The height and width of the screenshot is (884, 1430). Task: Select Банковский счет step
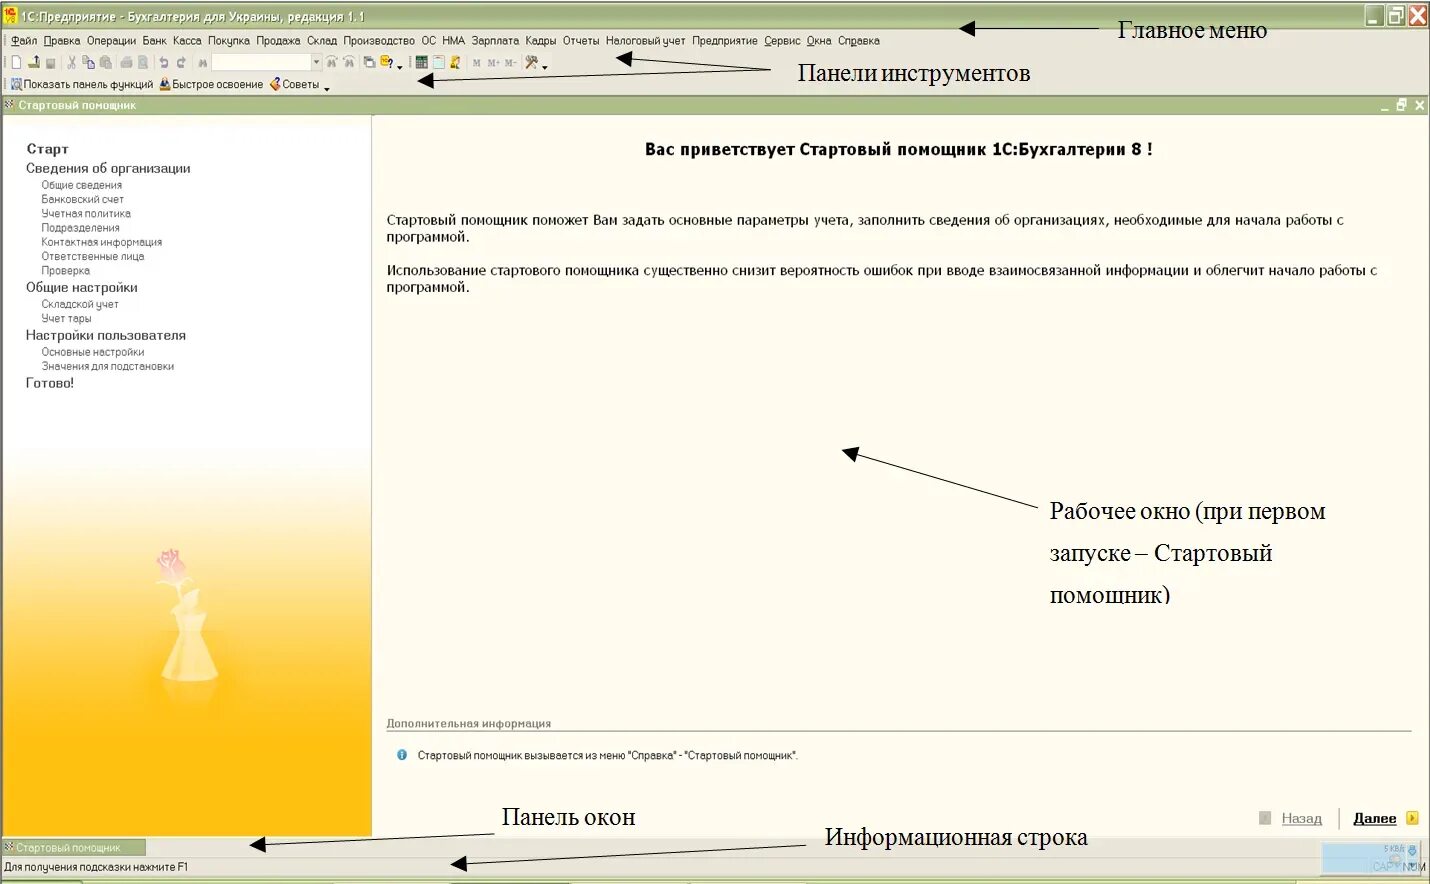(x=82, y=199)
